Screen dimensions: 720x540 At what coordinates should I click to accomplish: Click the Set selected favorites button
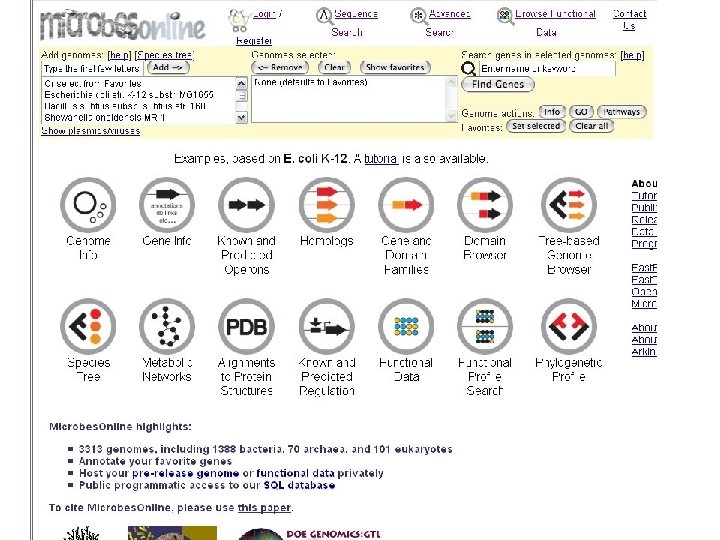coord(536,126)
